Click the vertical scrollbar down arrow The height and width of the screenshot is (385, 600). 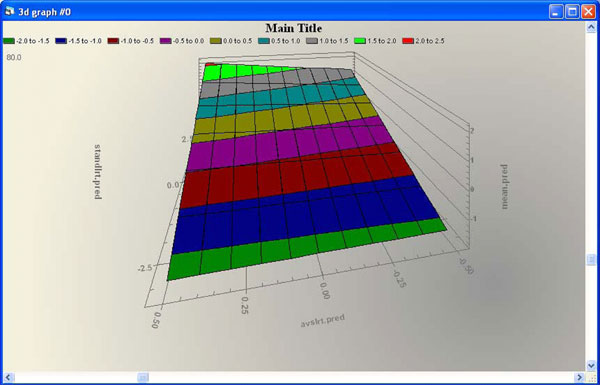tap(591, 365)
